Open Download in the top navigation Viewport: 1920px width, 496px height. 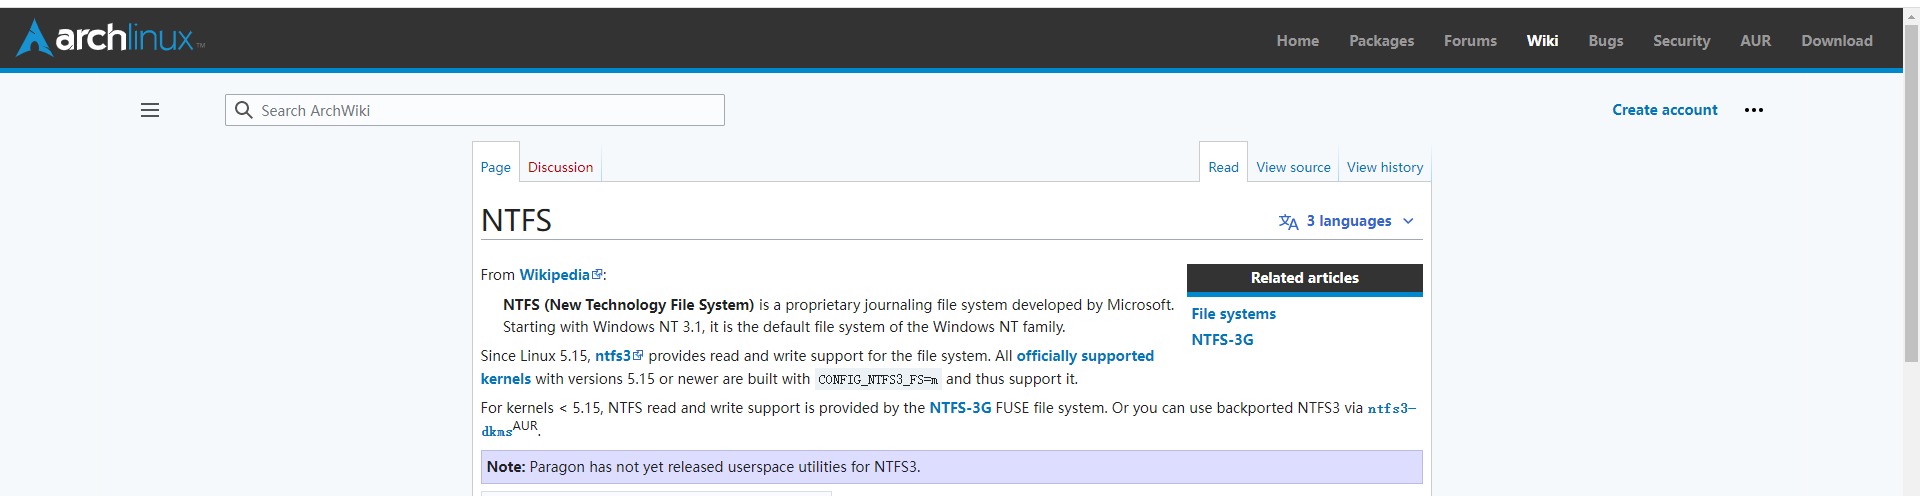1837,41
